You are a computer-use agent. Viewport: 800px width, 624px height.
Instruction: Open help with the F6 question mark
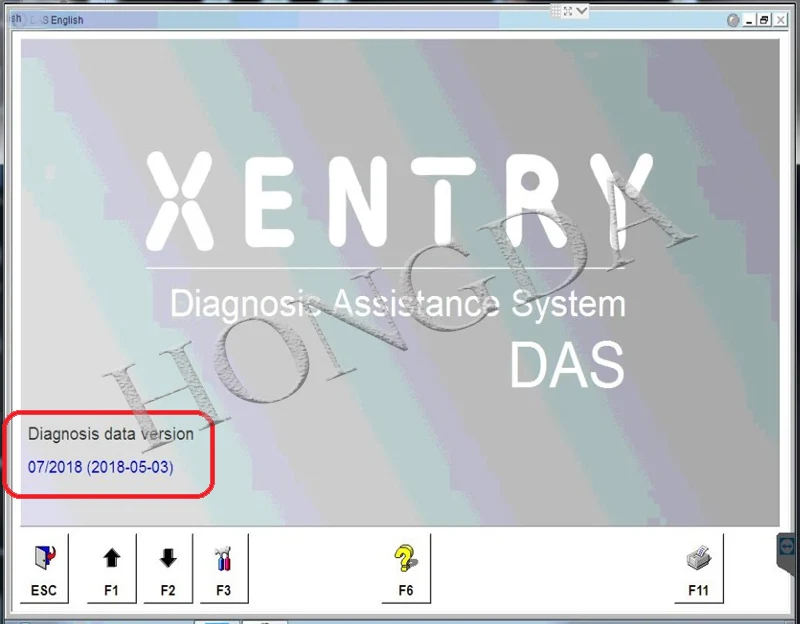pos(406,568)
